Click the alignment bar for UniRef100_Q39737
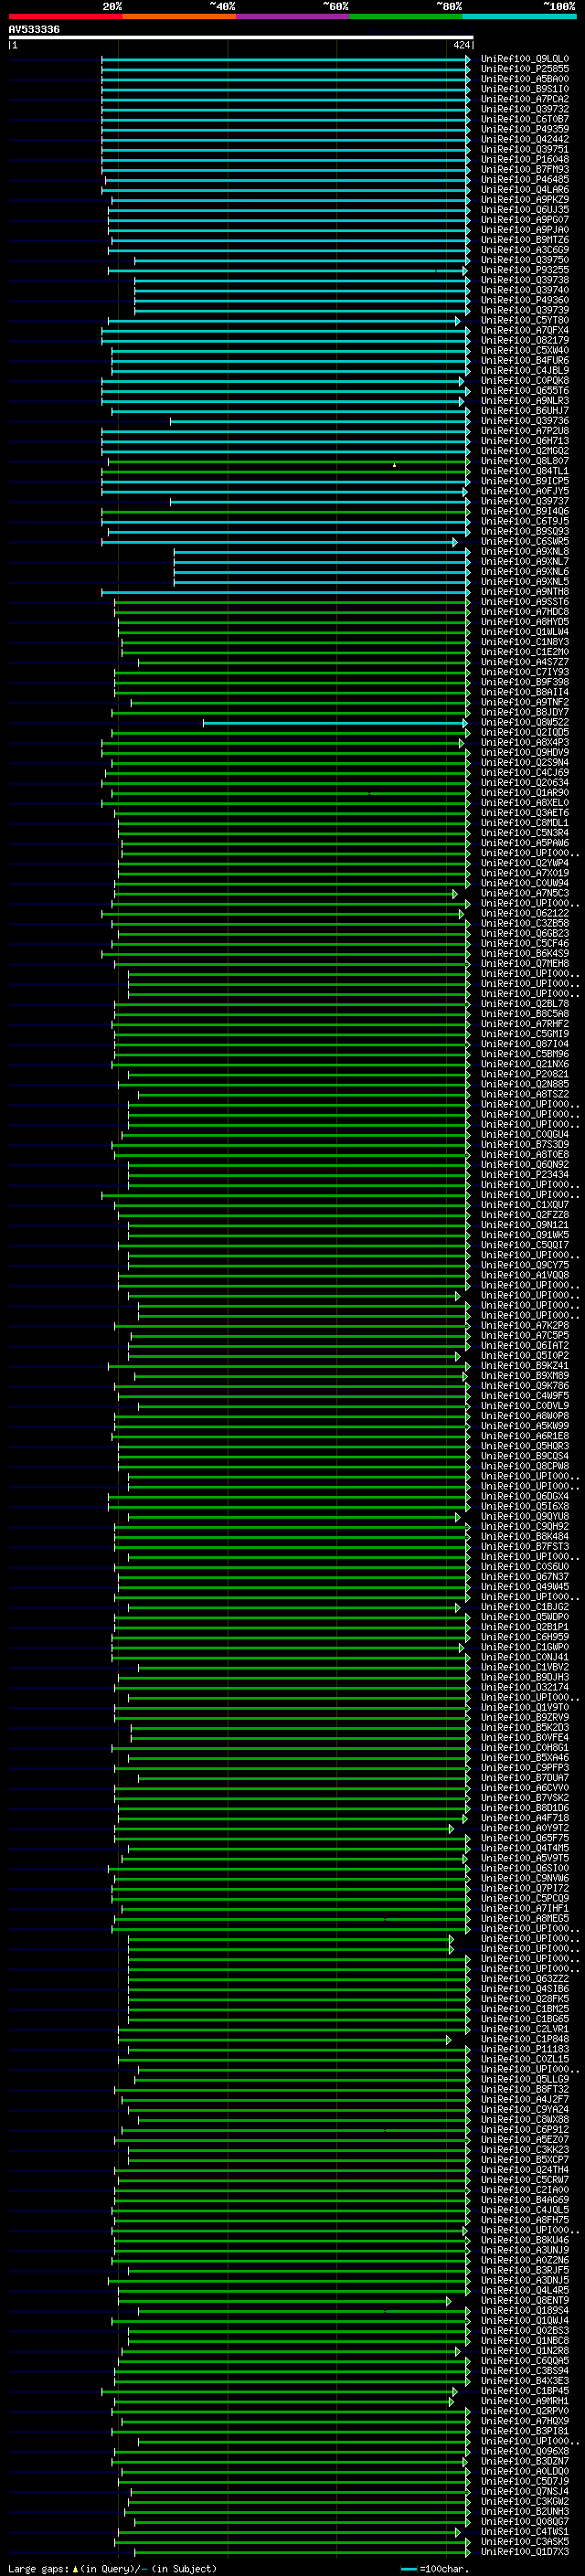The width and height of the screenshot is (585, 2576). 320,501
